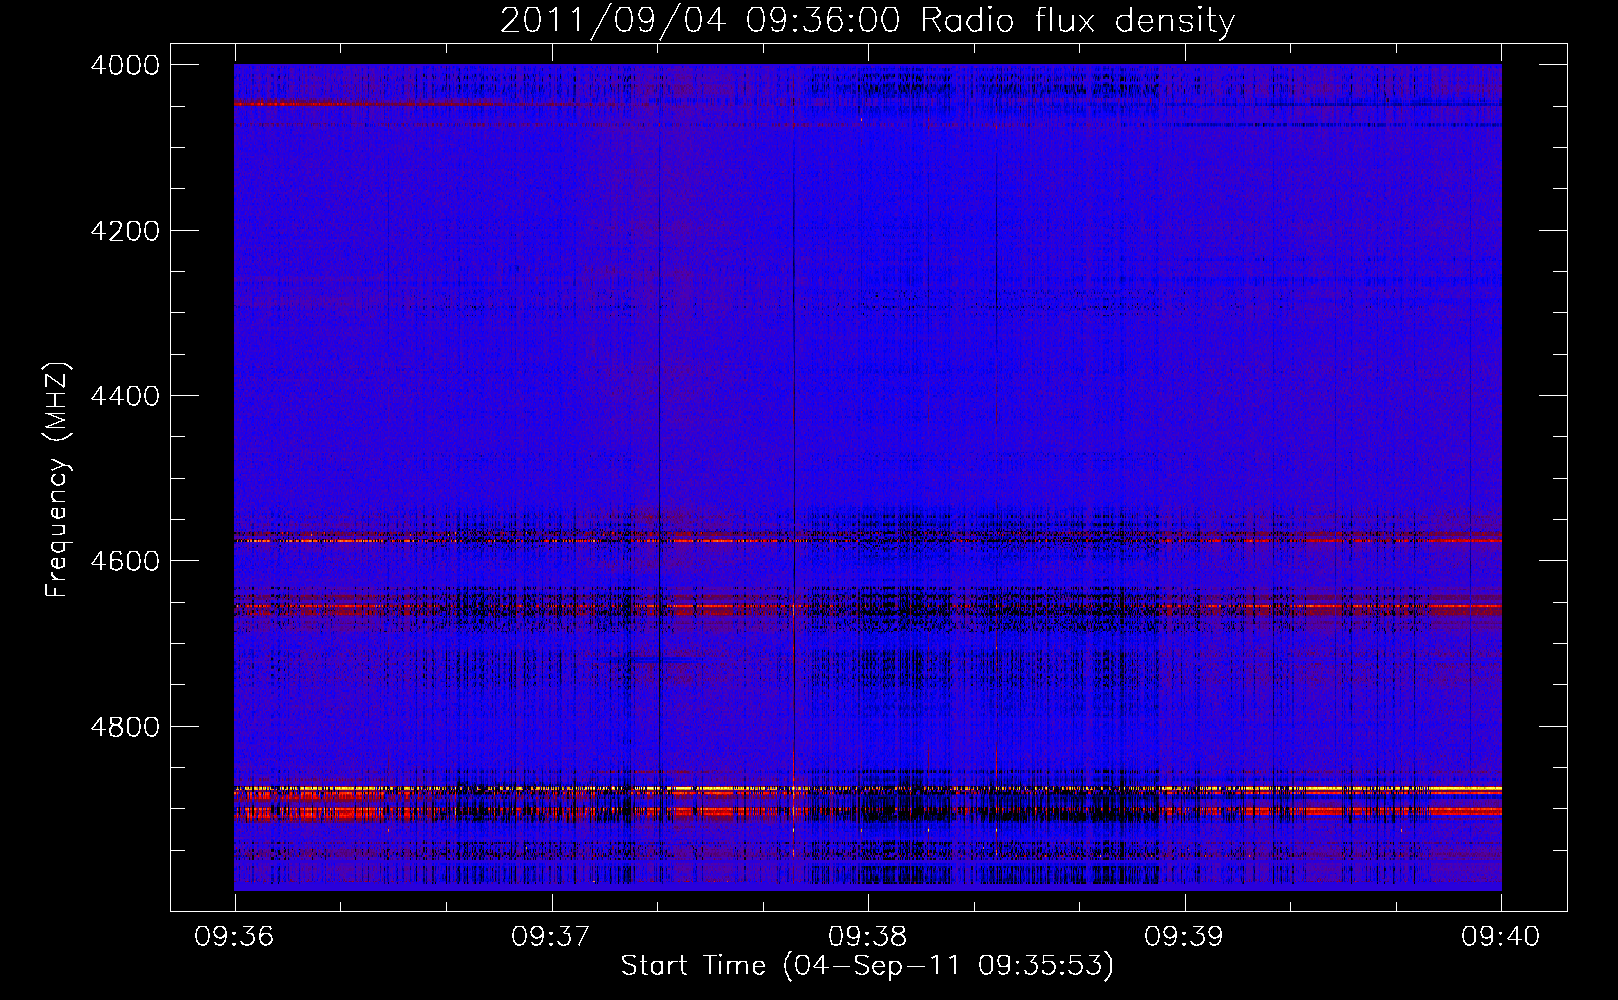The height and width of the screenshot is (1000, 1618).
Task: Click the plot title 'Radio flux density'
Action: (x=1077, y=21)
